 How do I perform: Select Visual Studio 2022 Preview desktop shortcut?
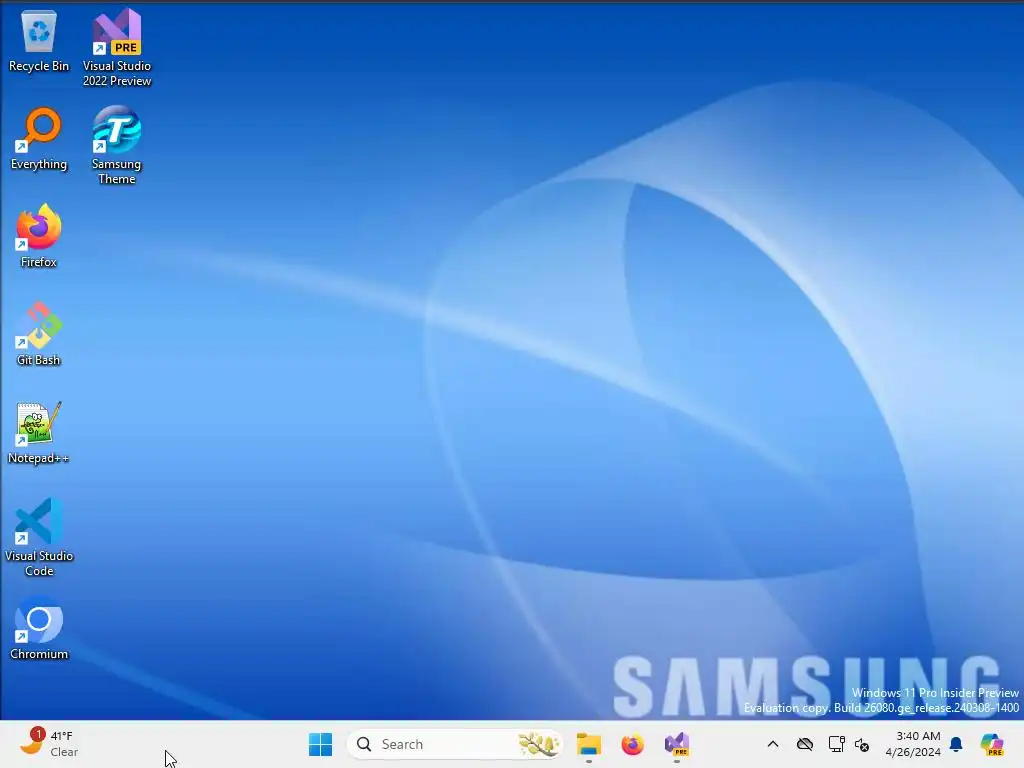pyautogui.click(x=117, y=47)
